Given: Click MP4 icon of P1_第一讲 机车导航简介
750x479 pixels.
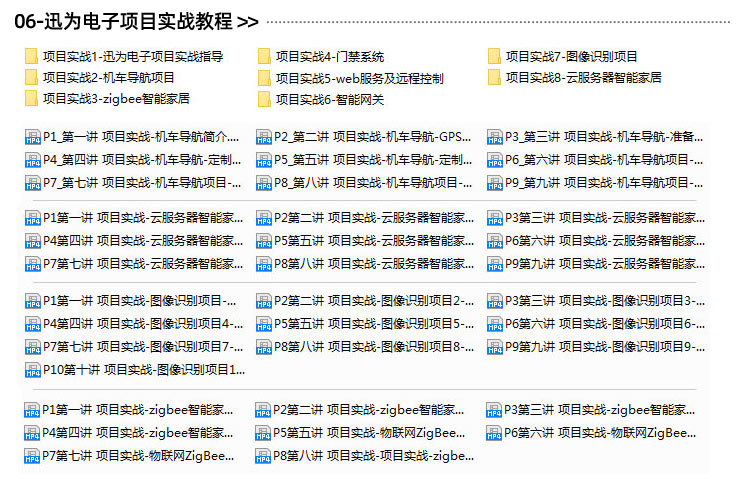Looking at the screenshot, I should pos(33,137).
